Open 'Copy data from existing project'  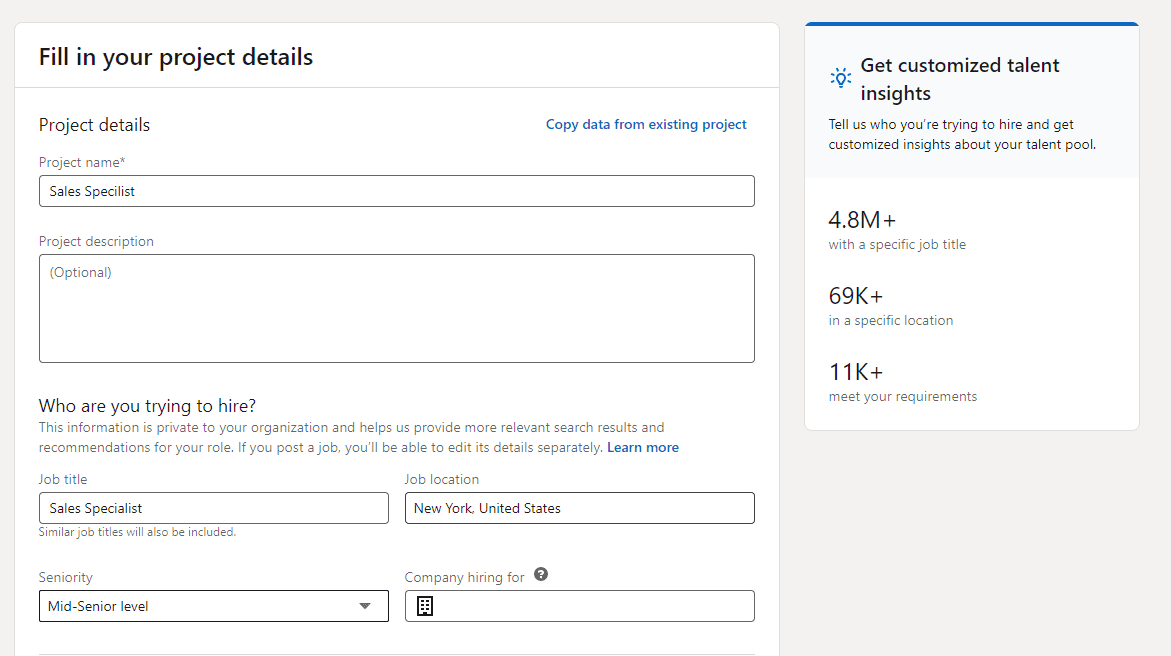coord(646,125)
